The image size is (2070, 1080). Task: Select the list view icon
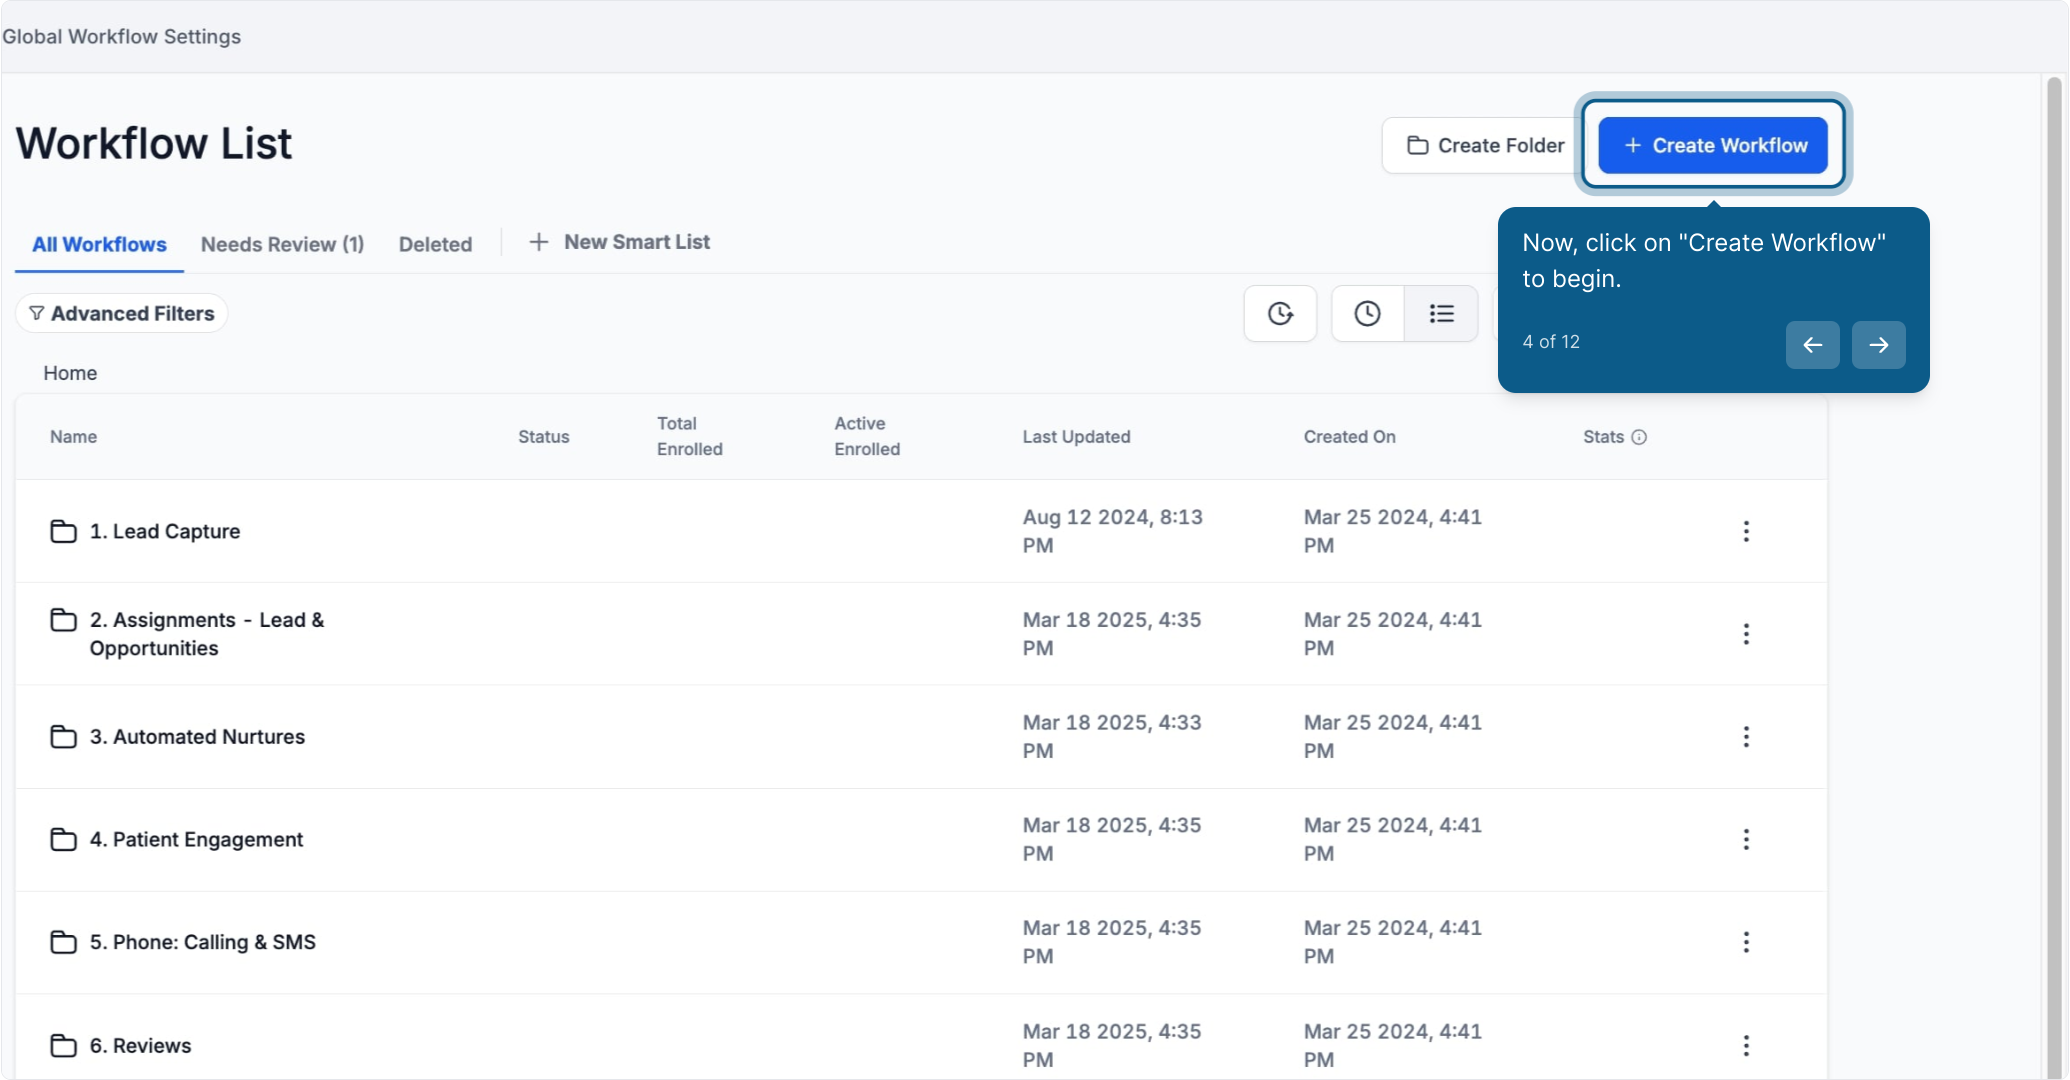(x=1441, y=313)
